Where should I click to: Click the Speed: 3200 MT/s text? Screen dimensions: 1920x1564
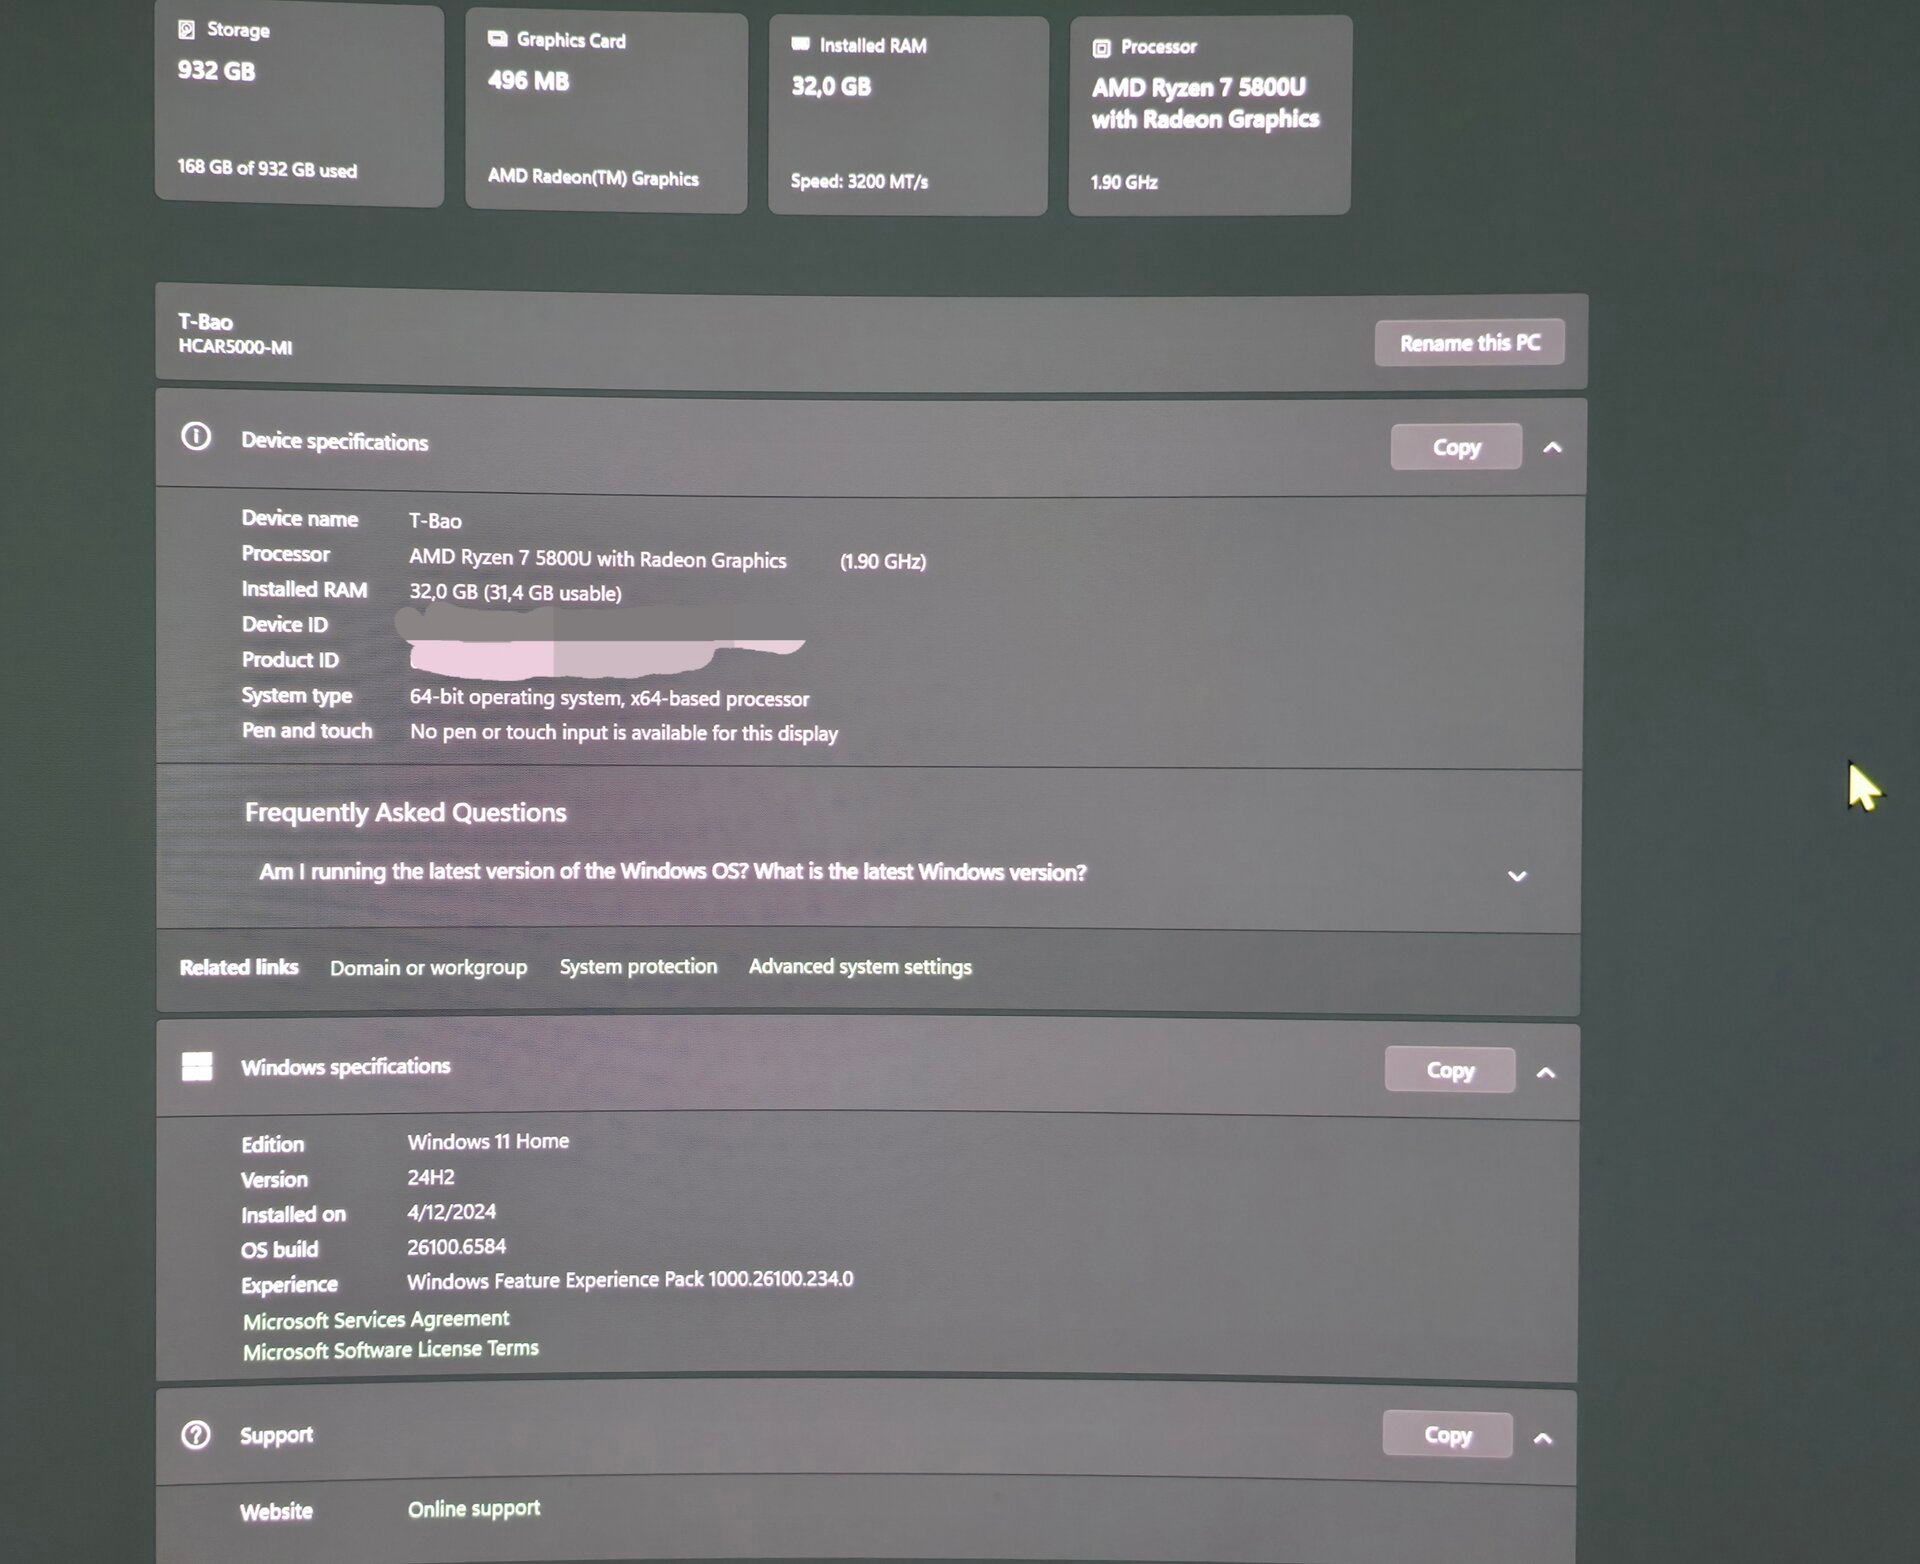859,181
